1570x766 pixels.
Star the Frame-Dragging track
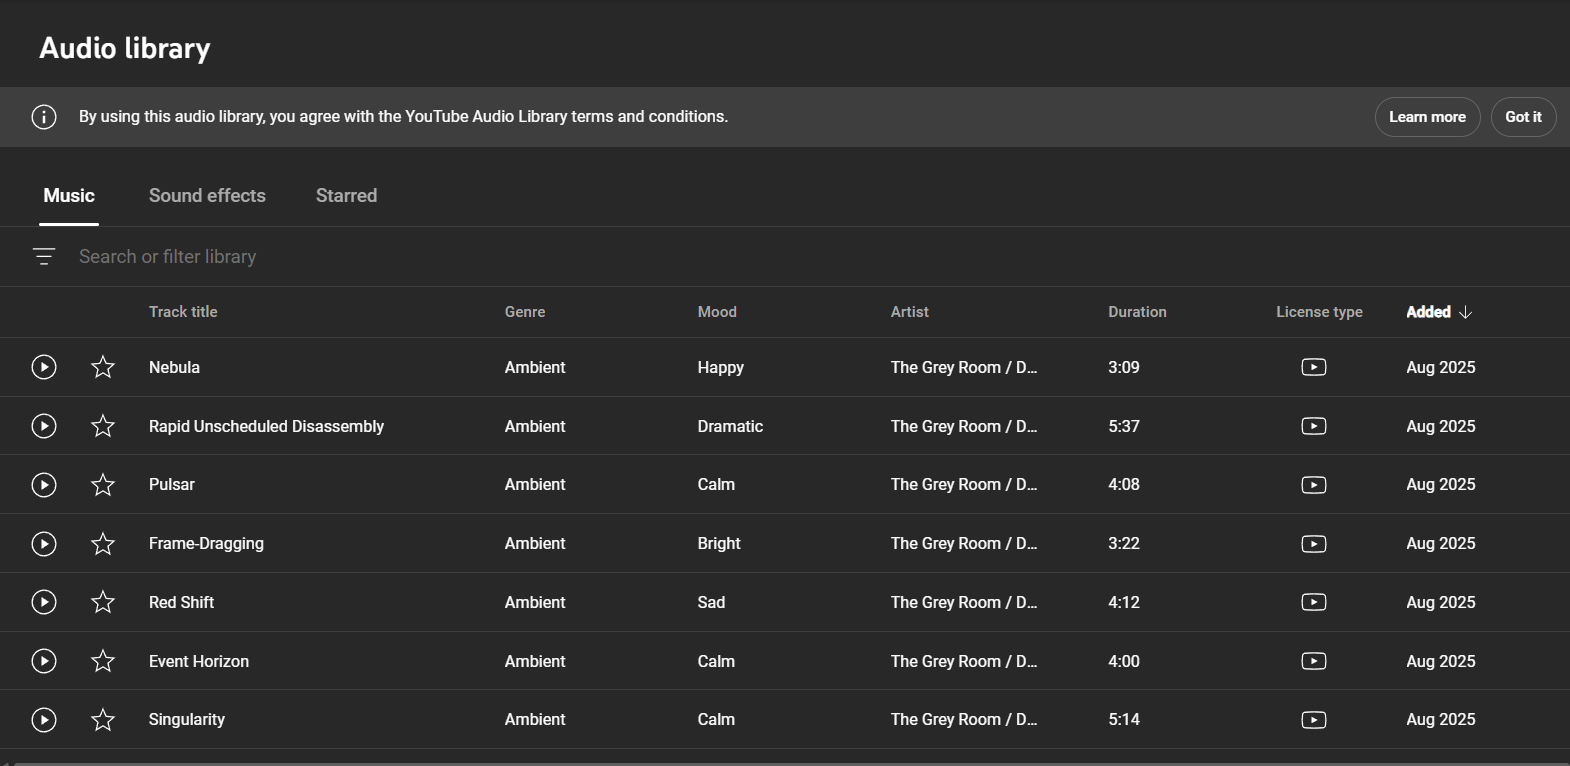(103, 544)
